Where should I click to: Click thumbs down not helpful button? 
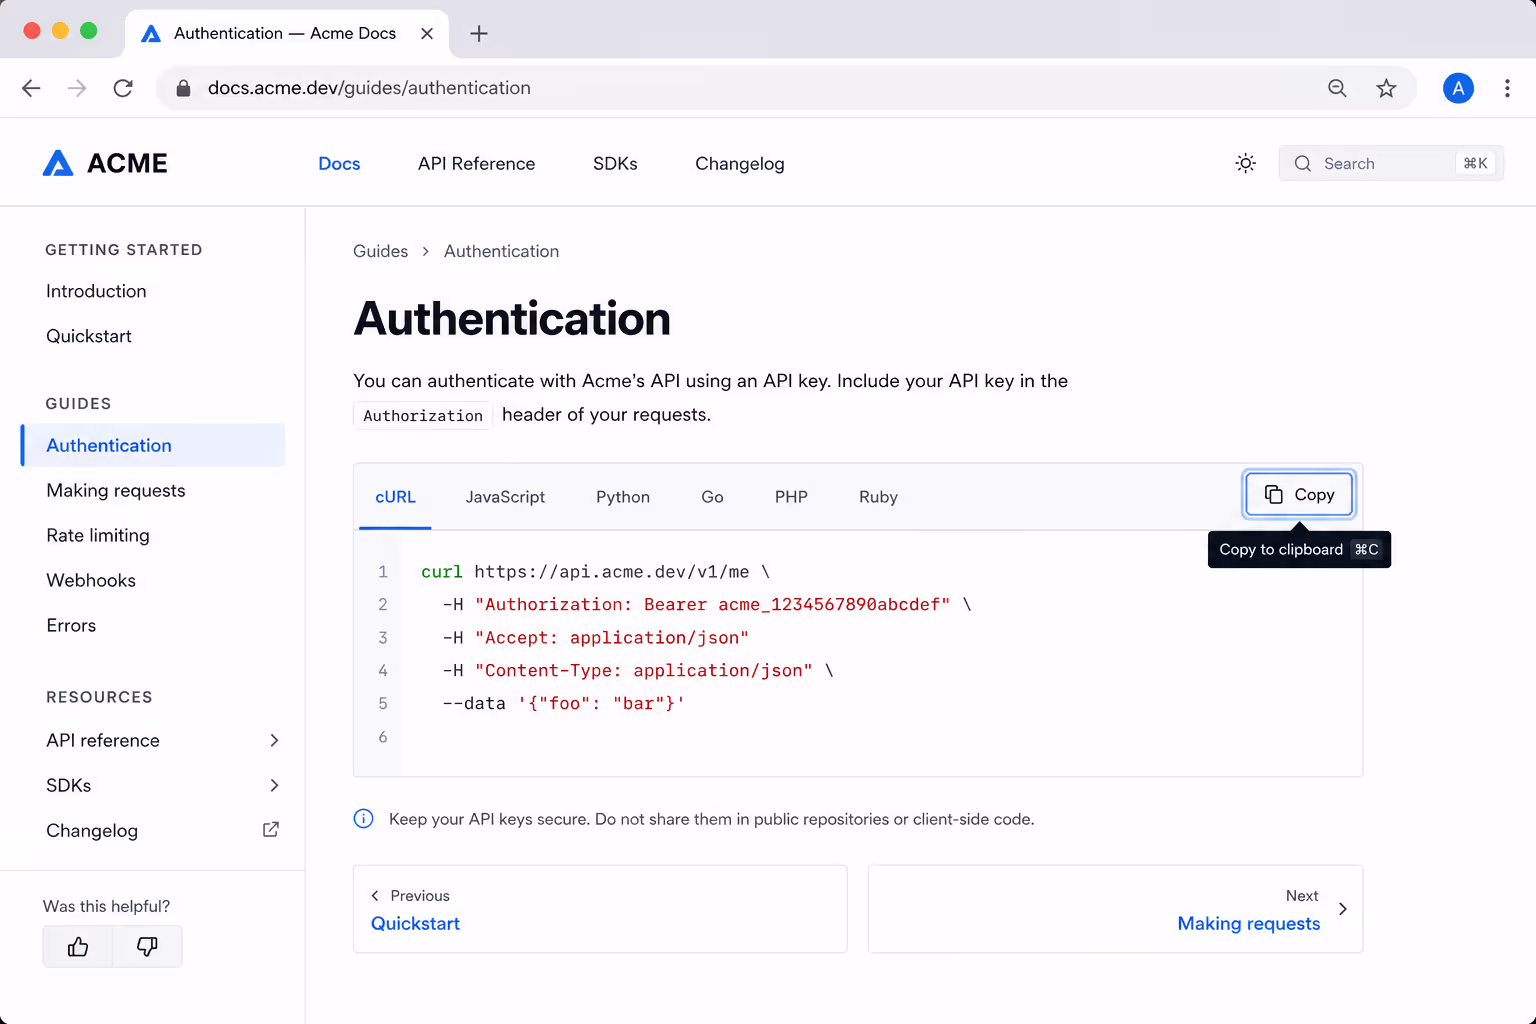point(147,946)
